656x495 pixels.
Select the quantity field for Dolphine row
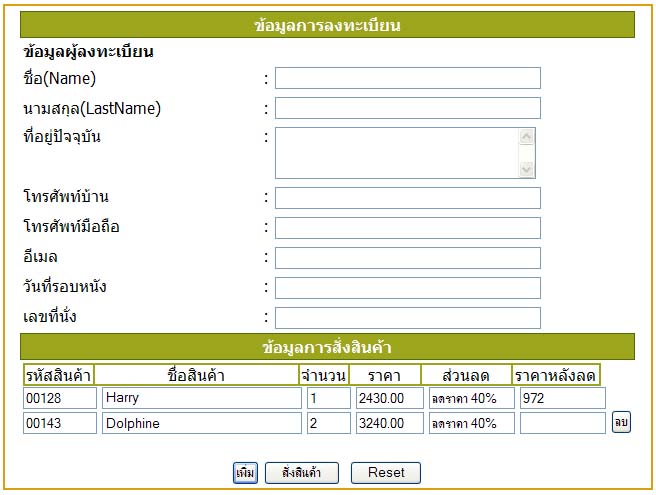point(327,423)
